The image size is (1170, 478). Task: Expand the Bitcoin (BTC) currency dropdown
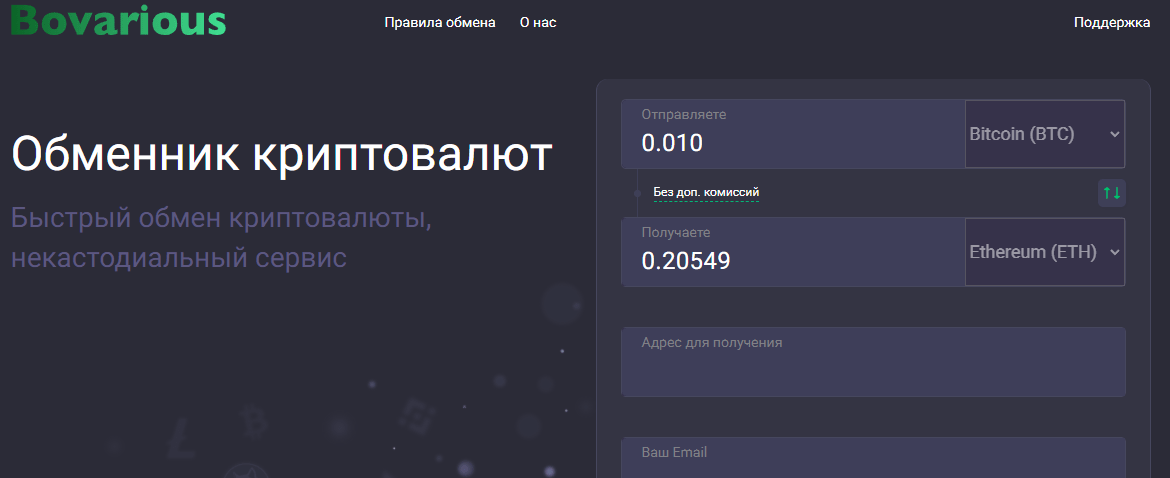pyautogui.click(x=1045, y=134)
